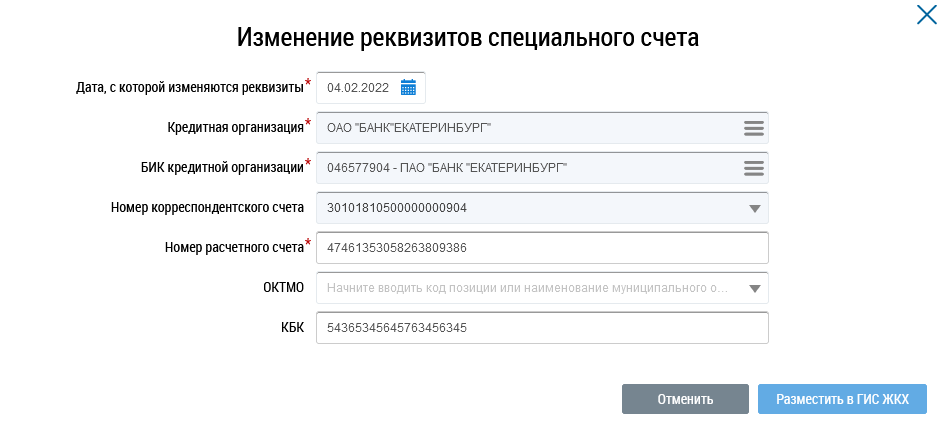Close the dialog with the X icon
This screenshot has height=427, width=944.
click(927, 14)
